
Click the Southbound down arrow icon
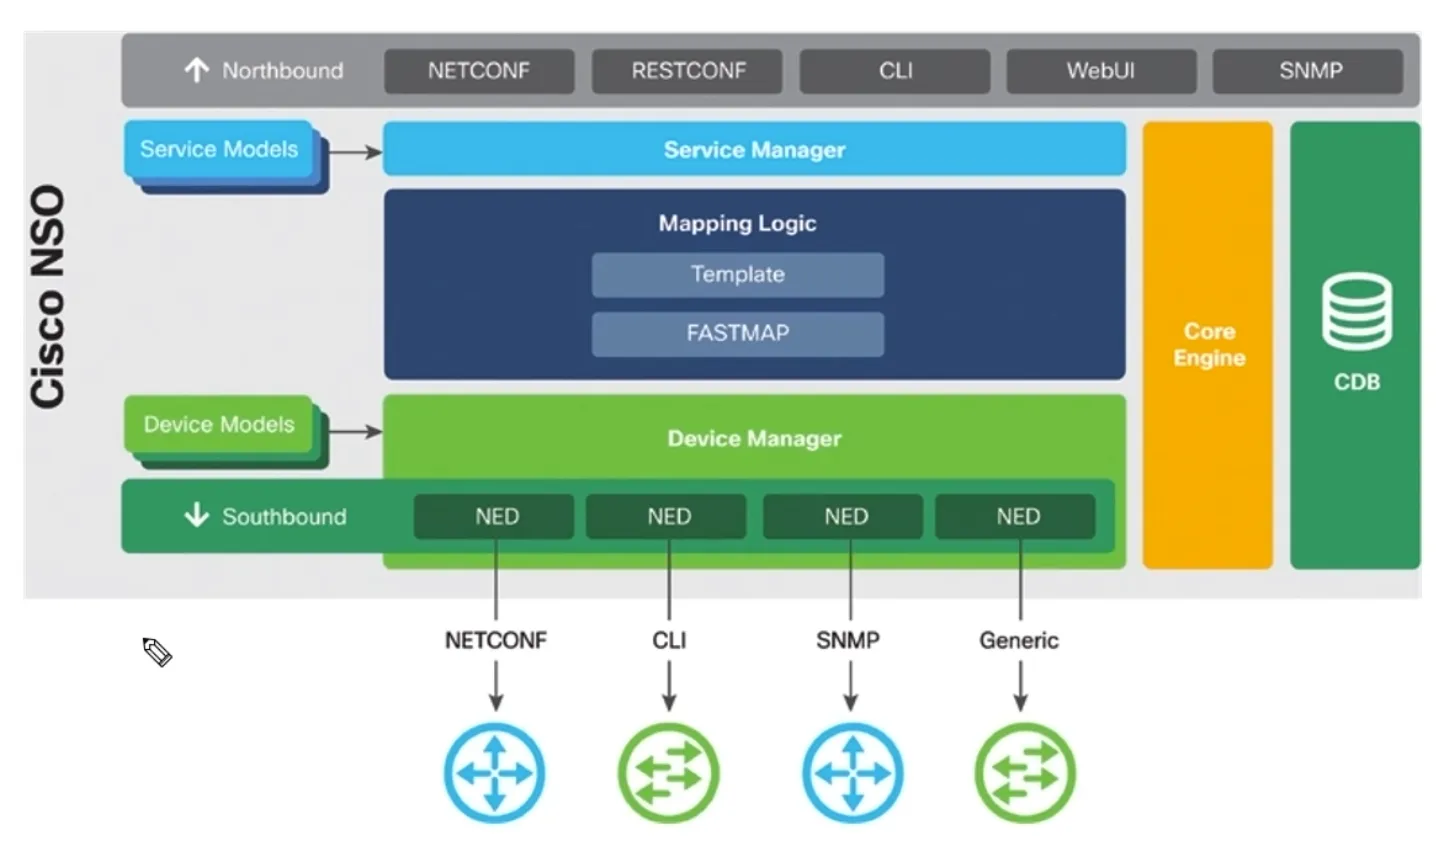pos(196,516)
